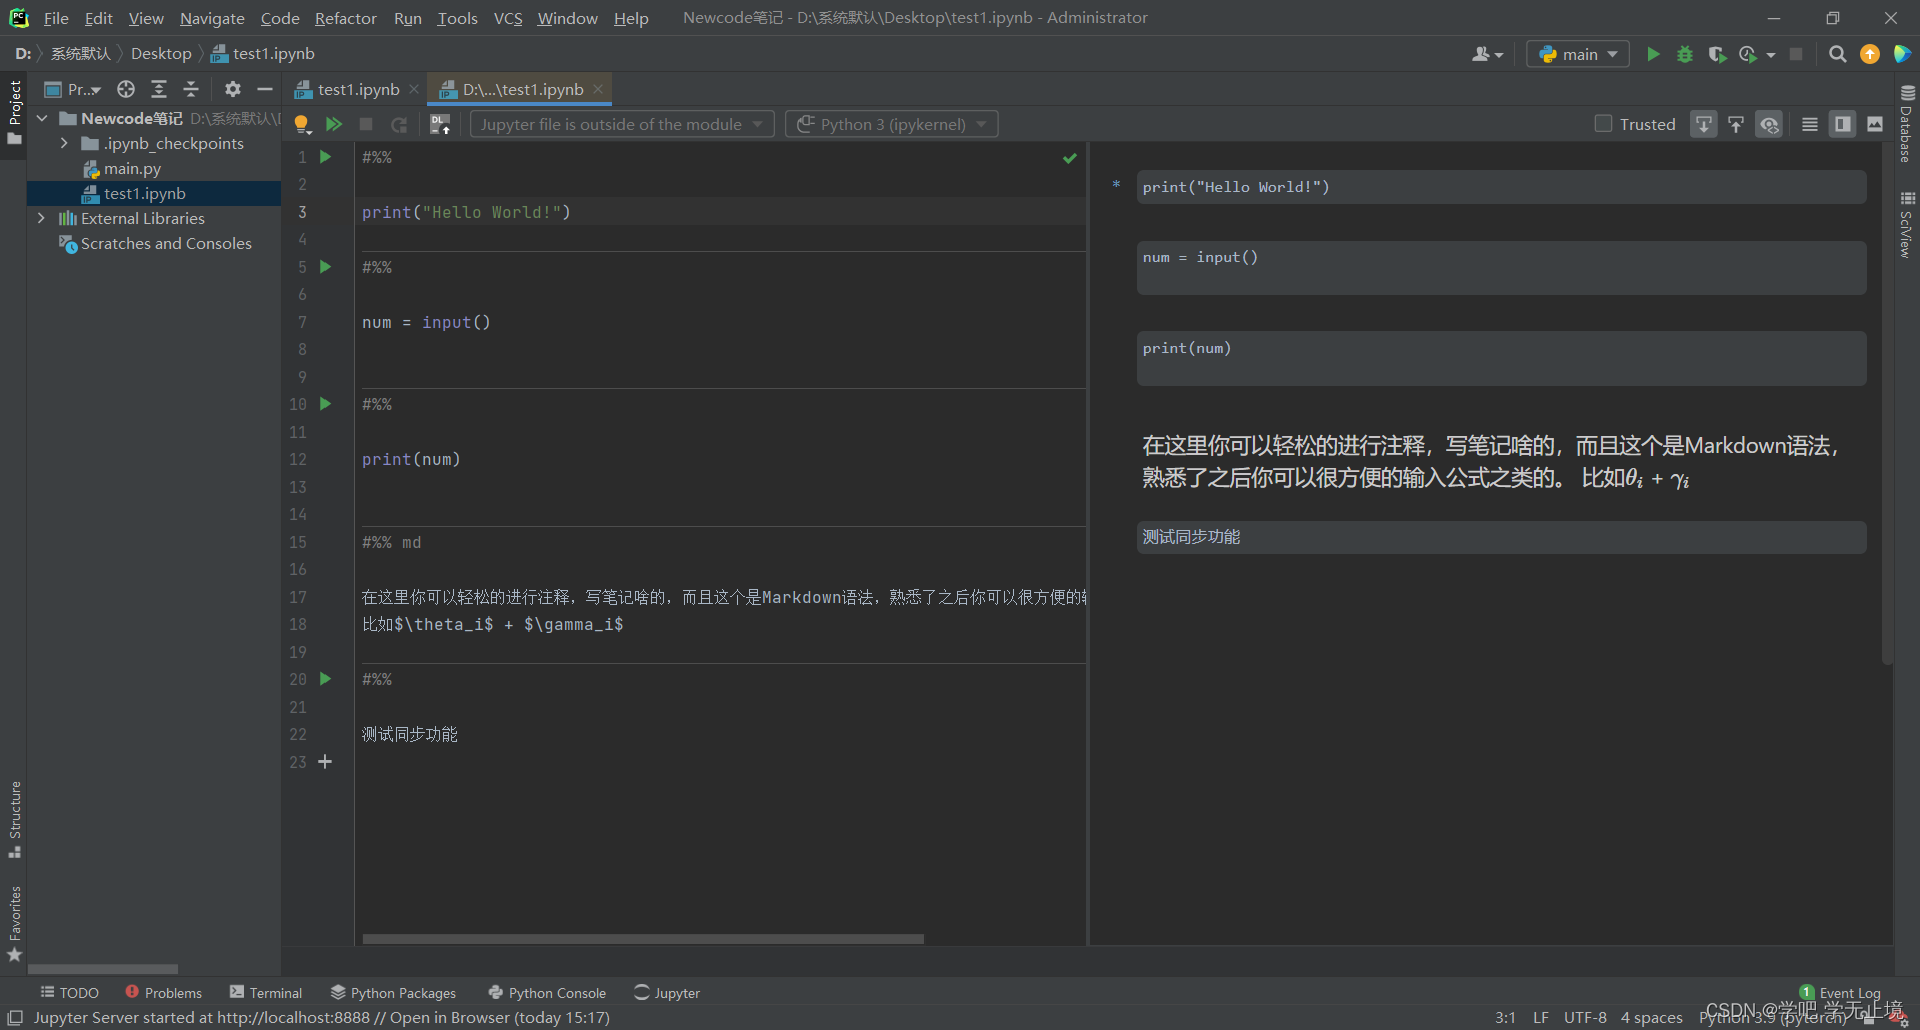The image size is (1920, 1030).
Task: Toggle tool window bars in status corner
Action: [15, 1018]
